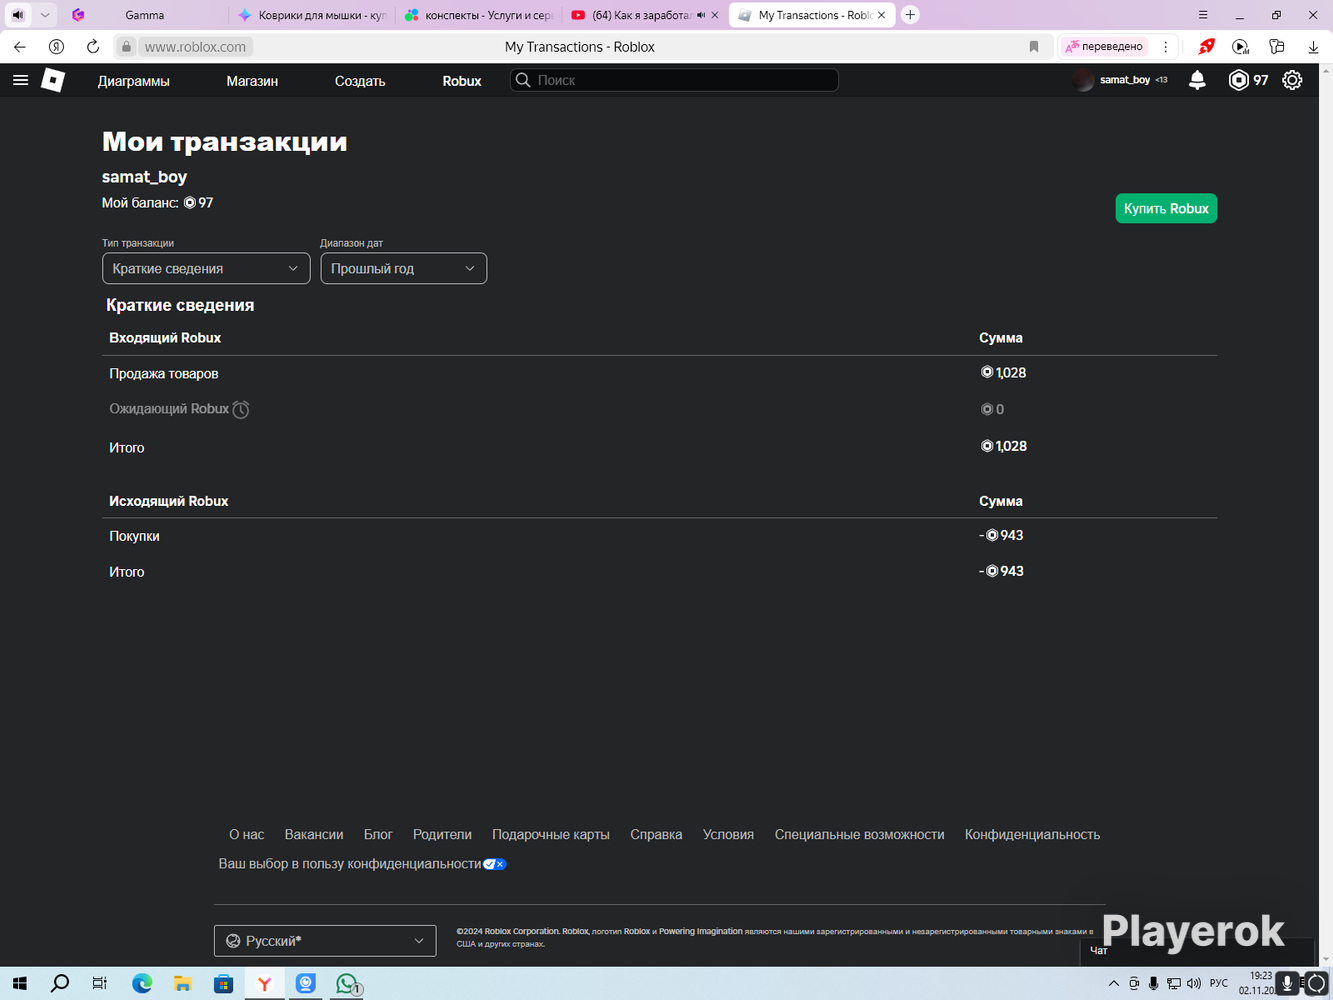The width and height of the screenshot is (1333, 1000).
Task: Open the Создать nav item
Action: tap(360, 81)
